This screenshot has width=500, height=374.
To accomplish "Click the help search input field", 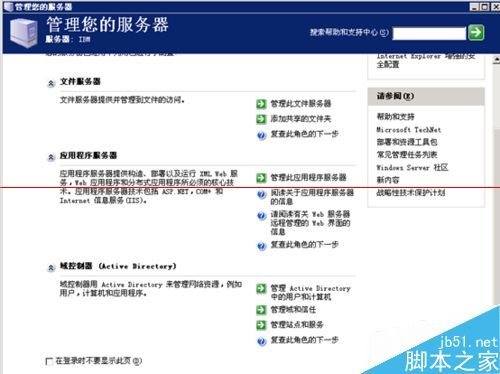I will coord(429,33).
